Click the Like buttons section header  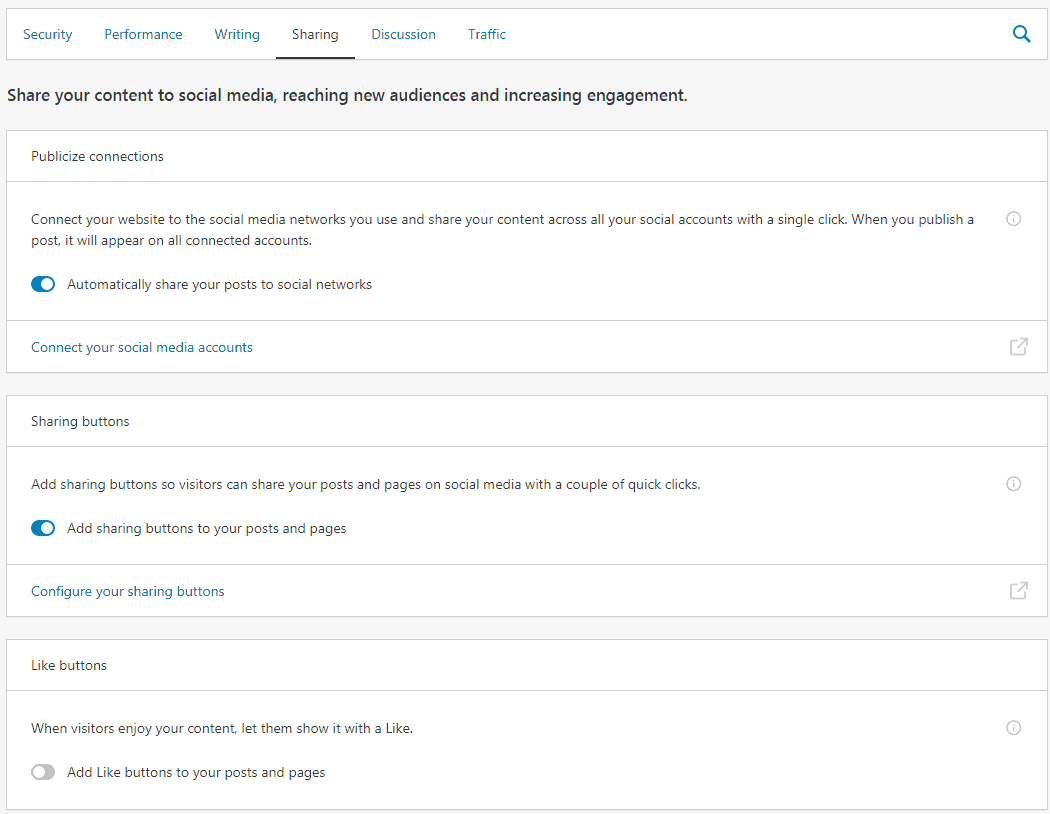[69, 665]
